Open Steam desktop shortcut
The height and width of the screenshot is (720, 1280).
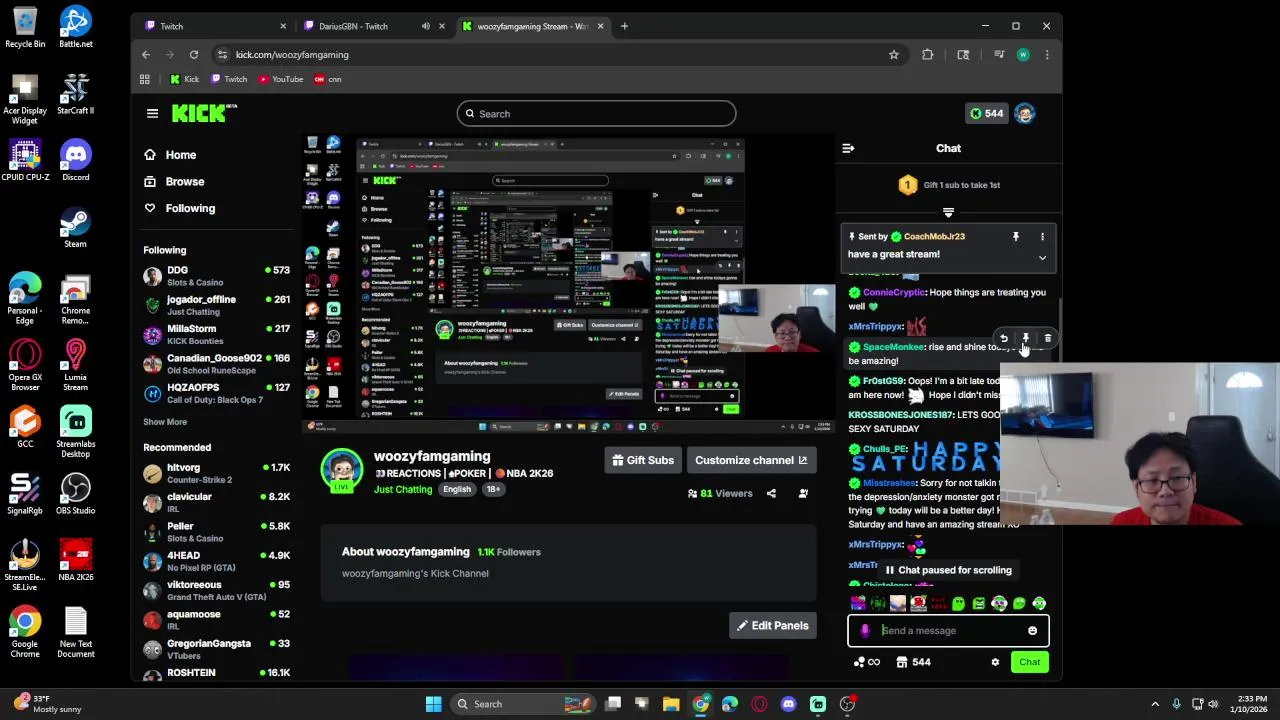[x=75, y=226]
